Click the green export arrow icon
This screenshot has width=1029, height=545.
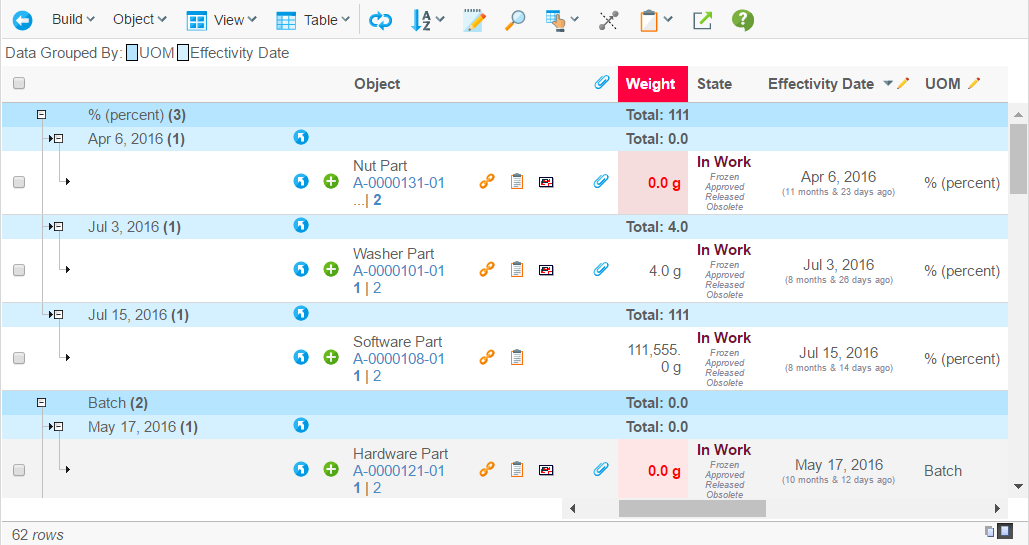(702, 20)
